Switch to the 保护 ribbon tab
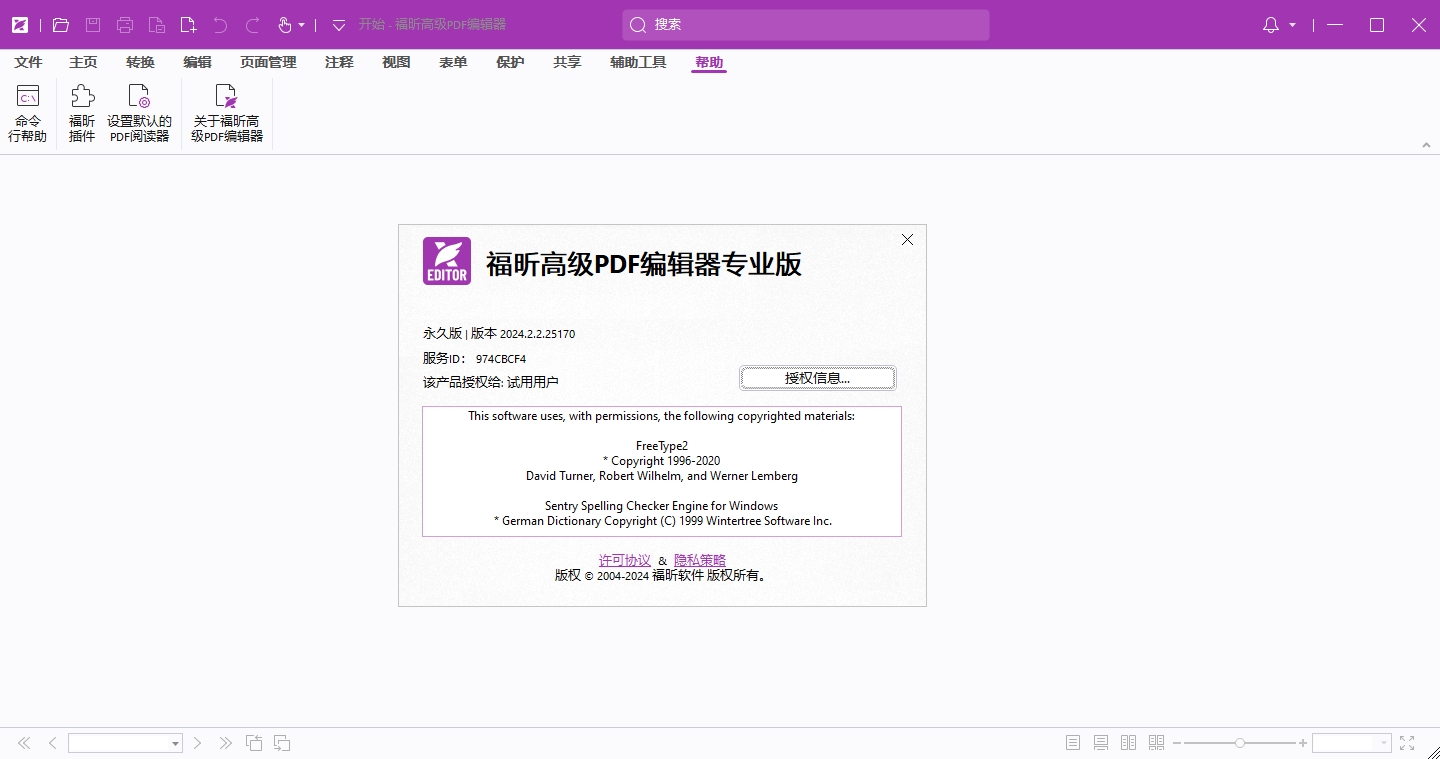The image size is (1440, 759). click(x=510, y=62)
